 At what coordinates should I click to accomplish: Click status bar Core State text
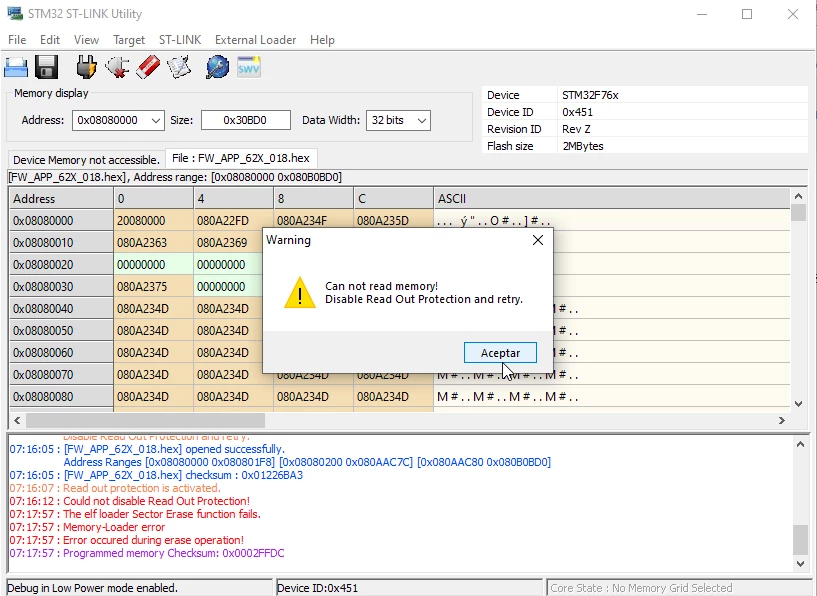tap(641, 588)
